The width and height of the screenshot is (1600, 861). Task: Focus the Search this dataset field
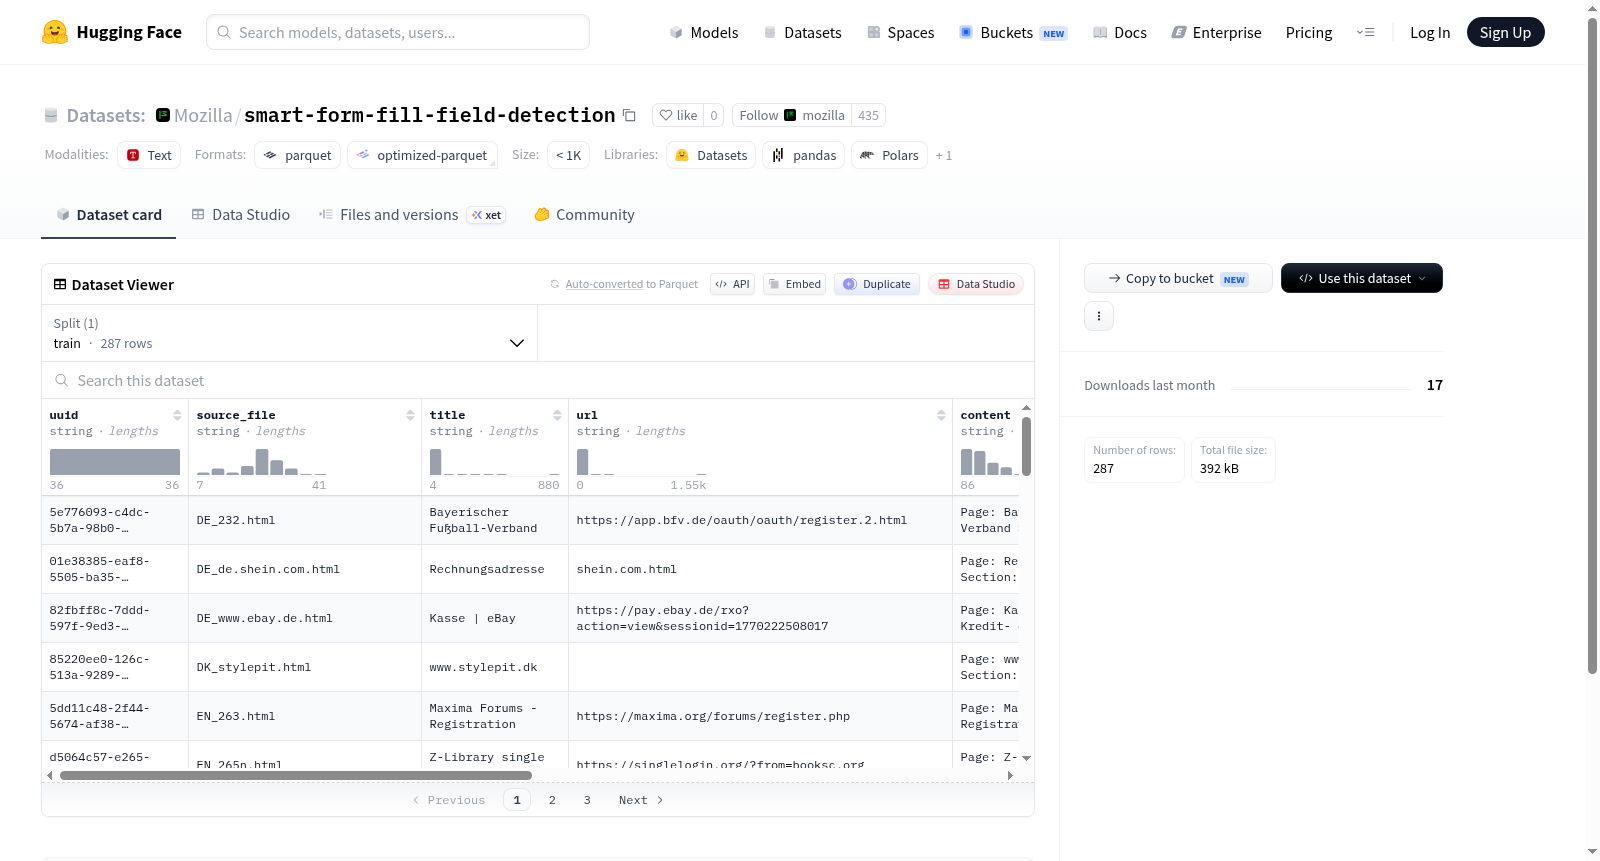pos(538,381)
